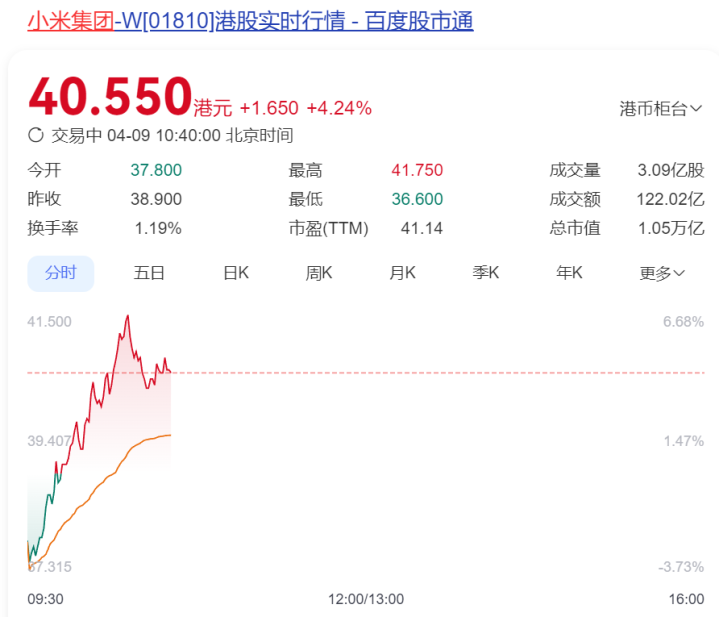Viewport: 719px width, 617px height.
Task: Click the peak of the red price line
Action: 127,316
